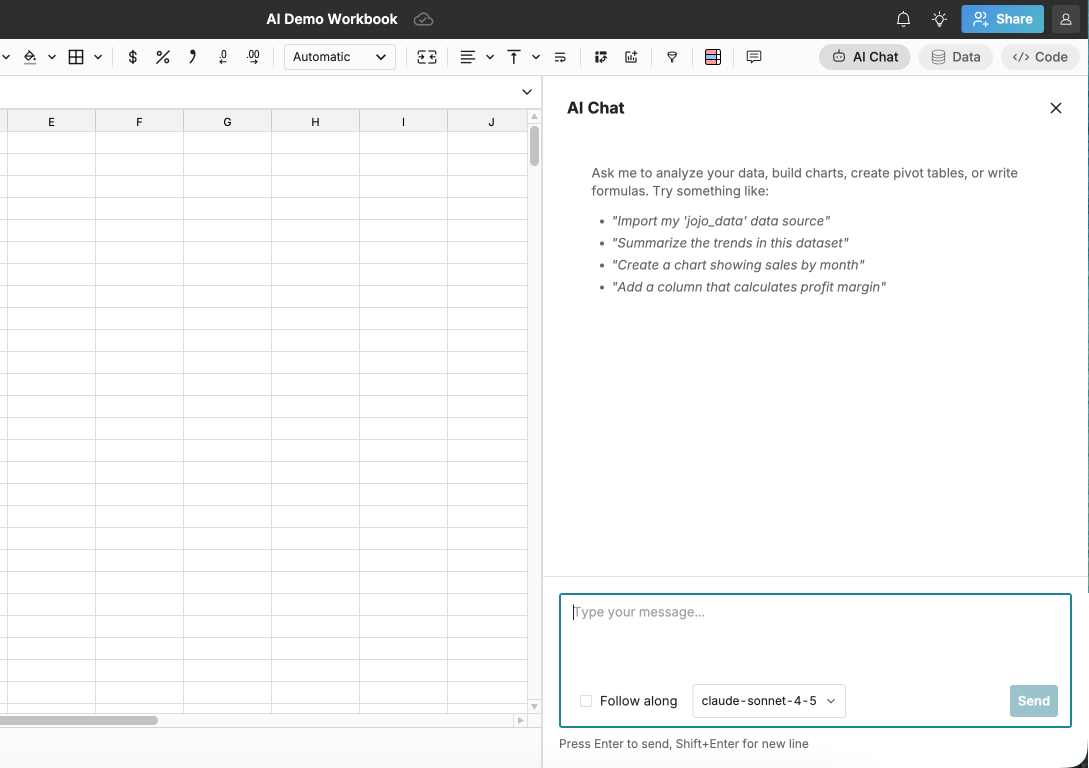The height and width of the screenshot is (768, 1089).
Task: Open the format as table tool
Action: 713,57
